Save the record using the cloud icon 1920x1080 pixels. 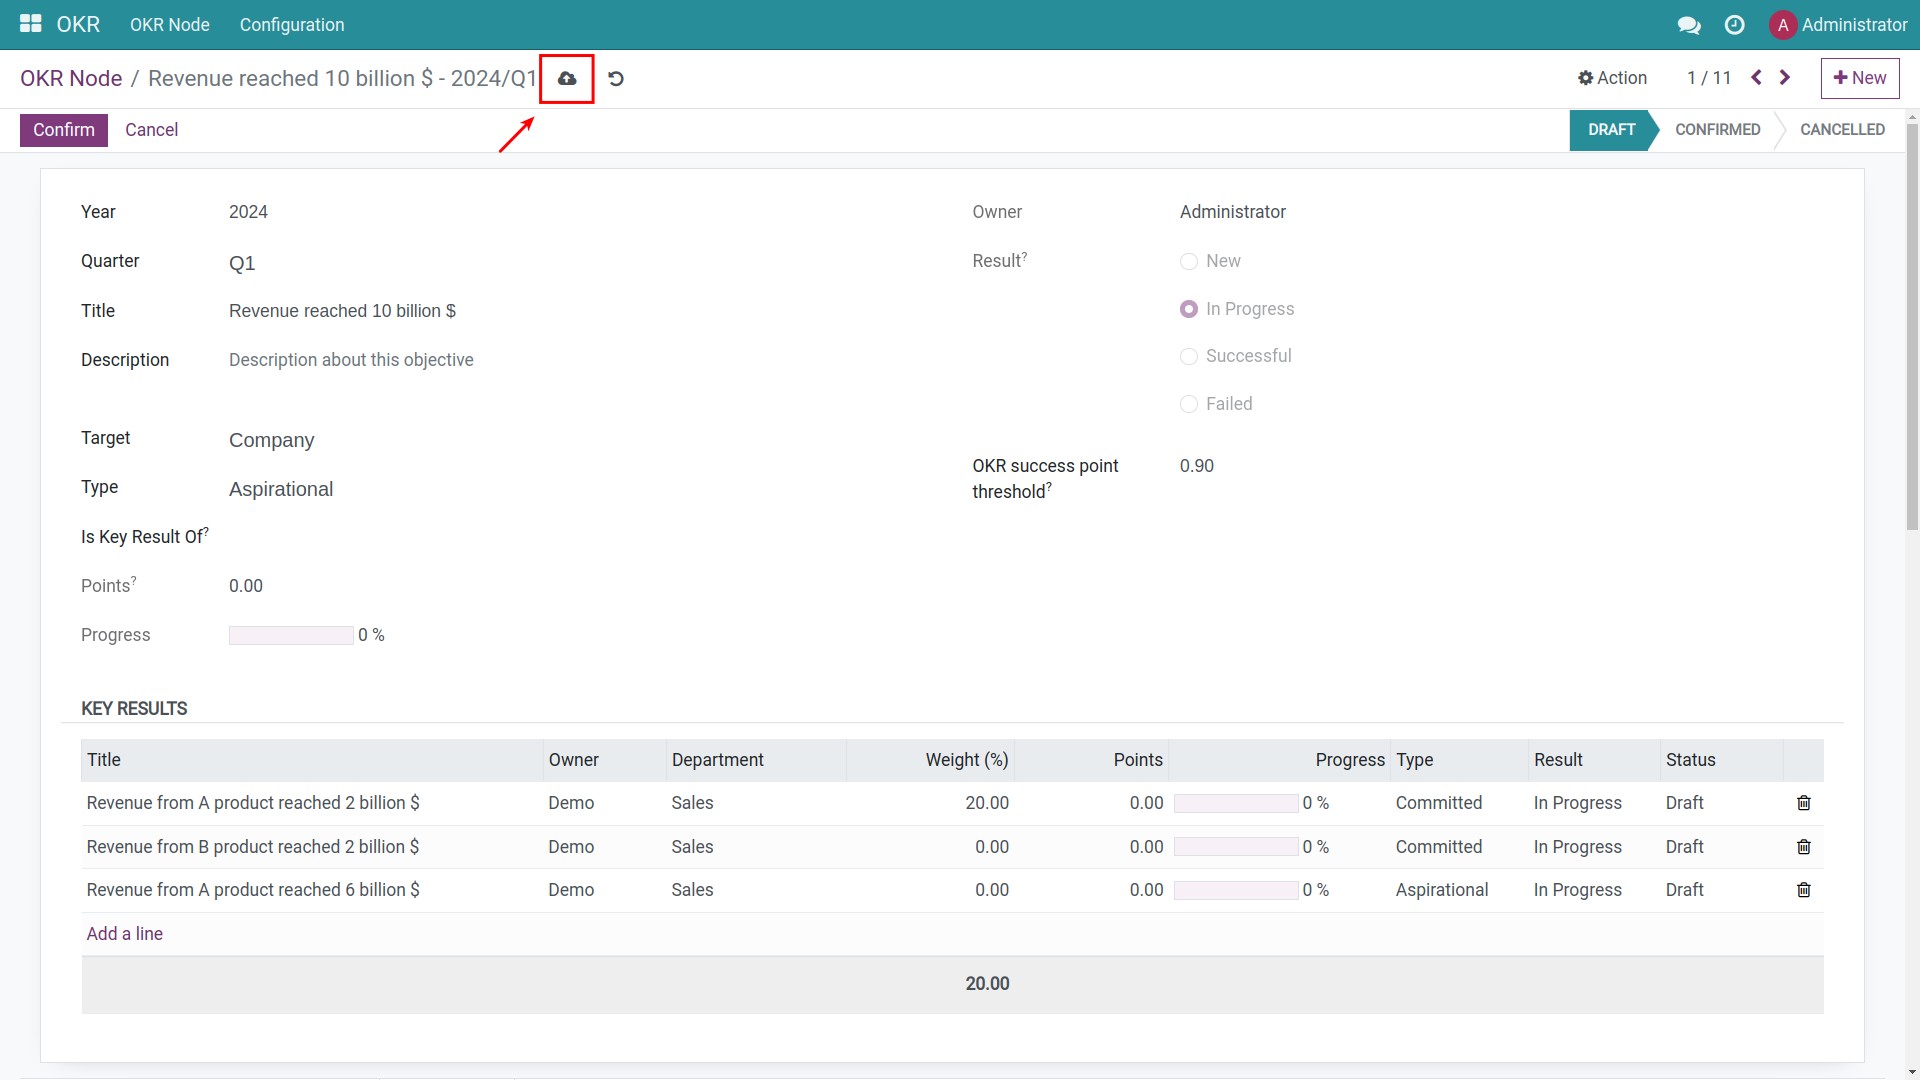(x=567, y=78)
